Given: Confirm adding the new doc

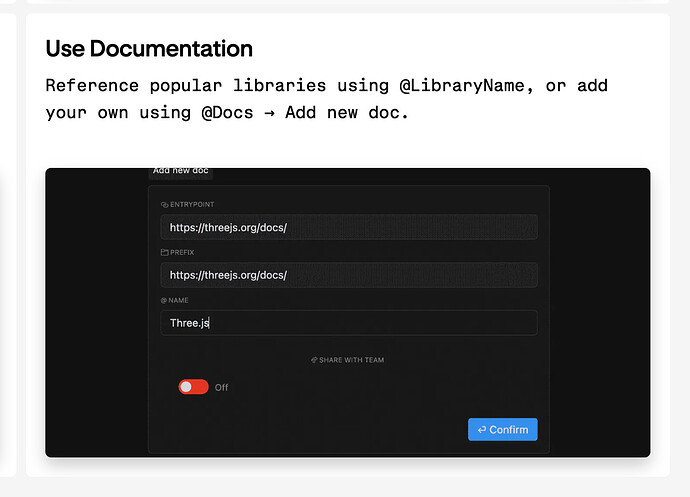Looking at the screenshot, I should tap(503, 429).
